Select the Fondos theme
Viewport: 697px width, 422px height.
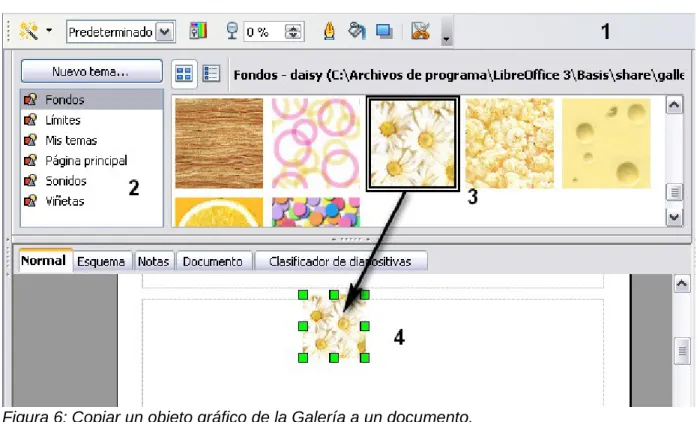92,100
